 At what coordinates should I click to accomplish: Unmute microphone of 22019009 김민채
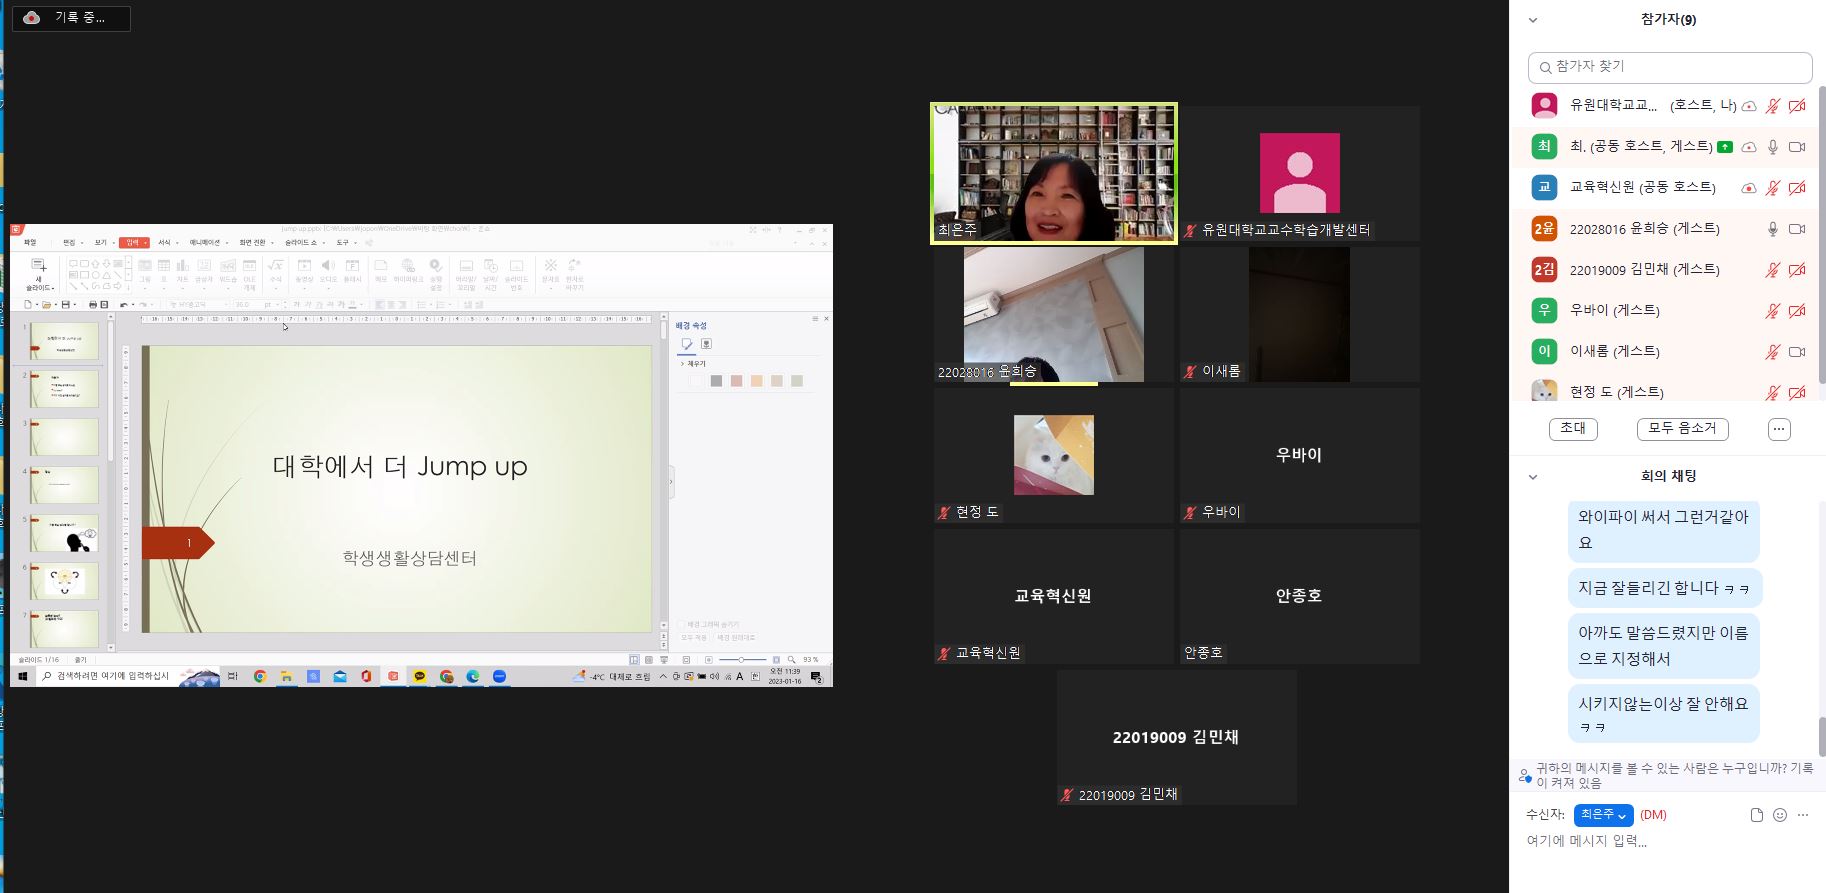click(x=1772, y=270)
